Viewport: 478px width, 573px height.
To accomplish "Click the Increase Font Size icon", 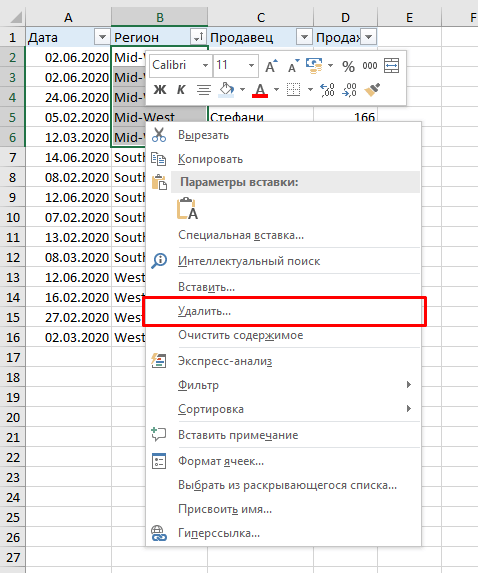I will click(271, 66).
